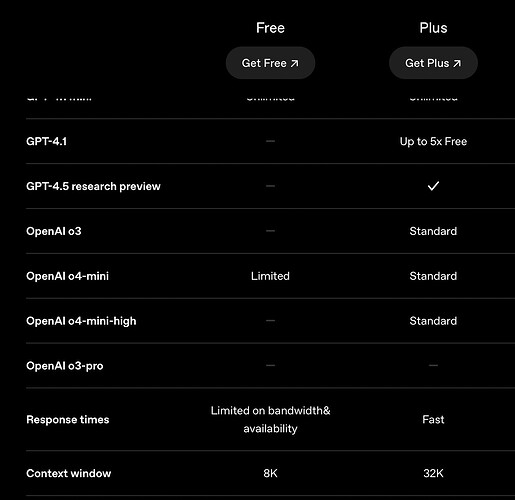The height and width of the screenshot is (500, 515).
Task: Click the arrow icon on Get Plus
Action: coord(457,63)
